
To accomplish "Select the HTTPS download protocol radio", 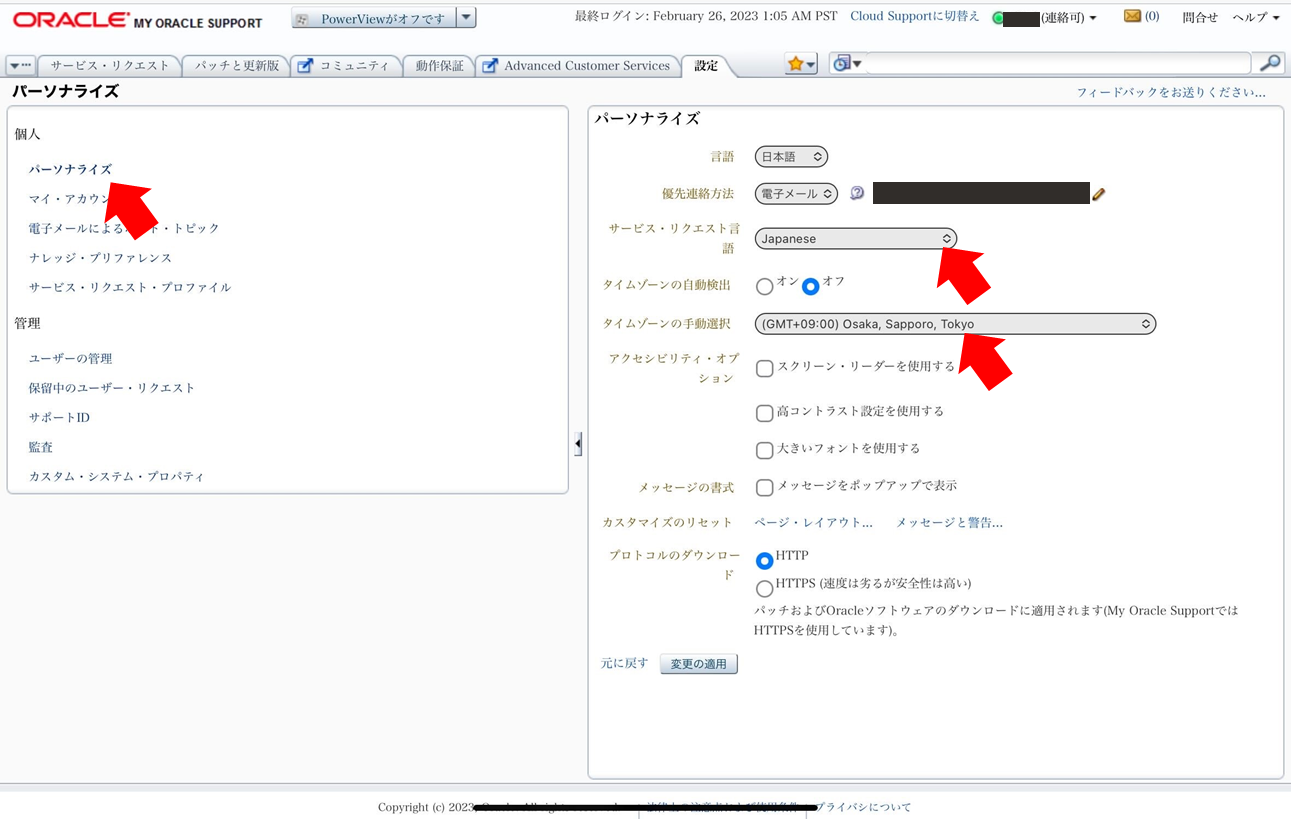I will (765, 589).
